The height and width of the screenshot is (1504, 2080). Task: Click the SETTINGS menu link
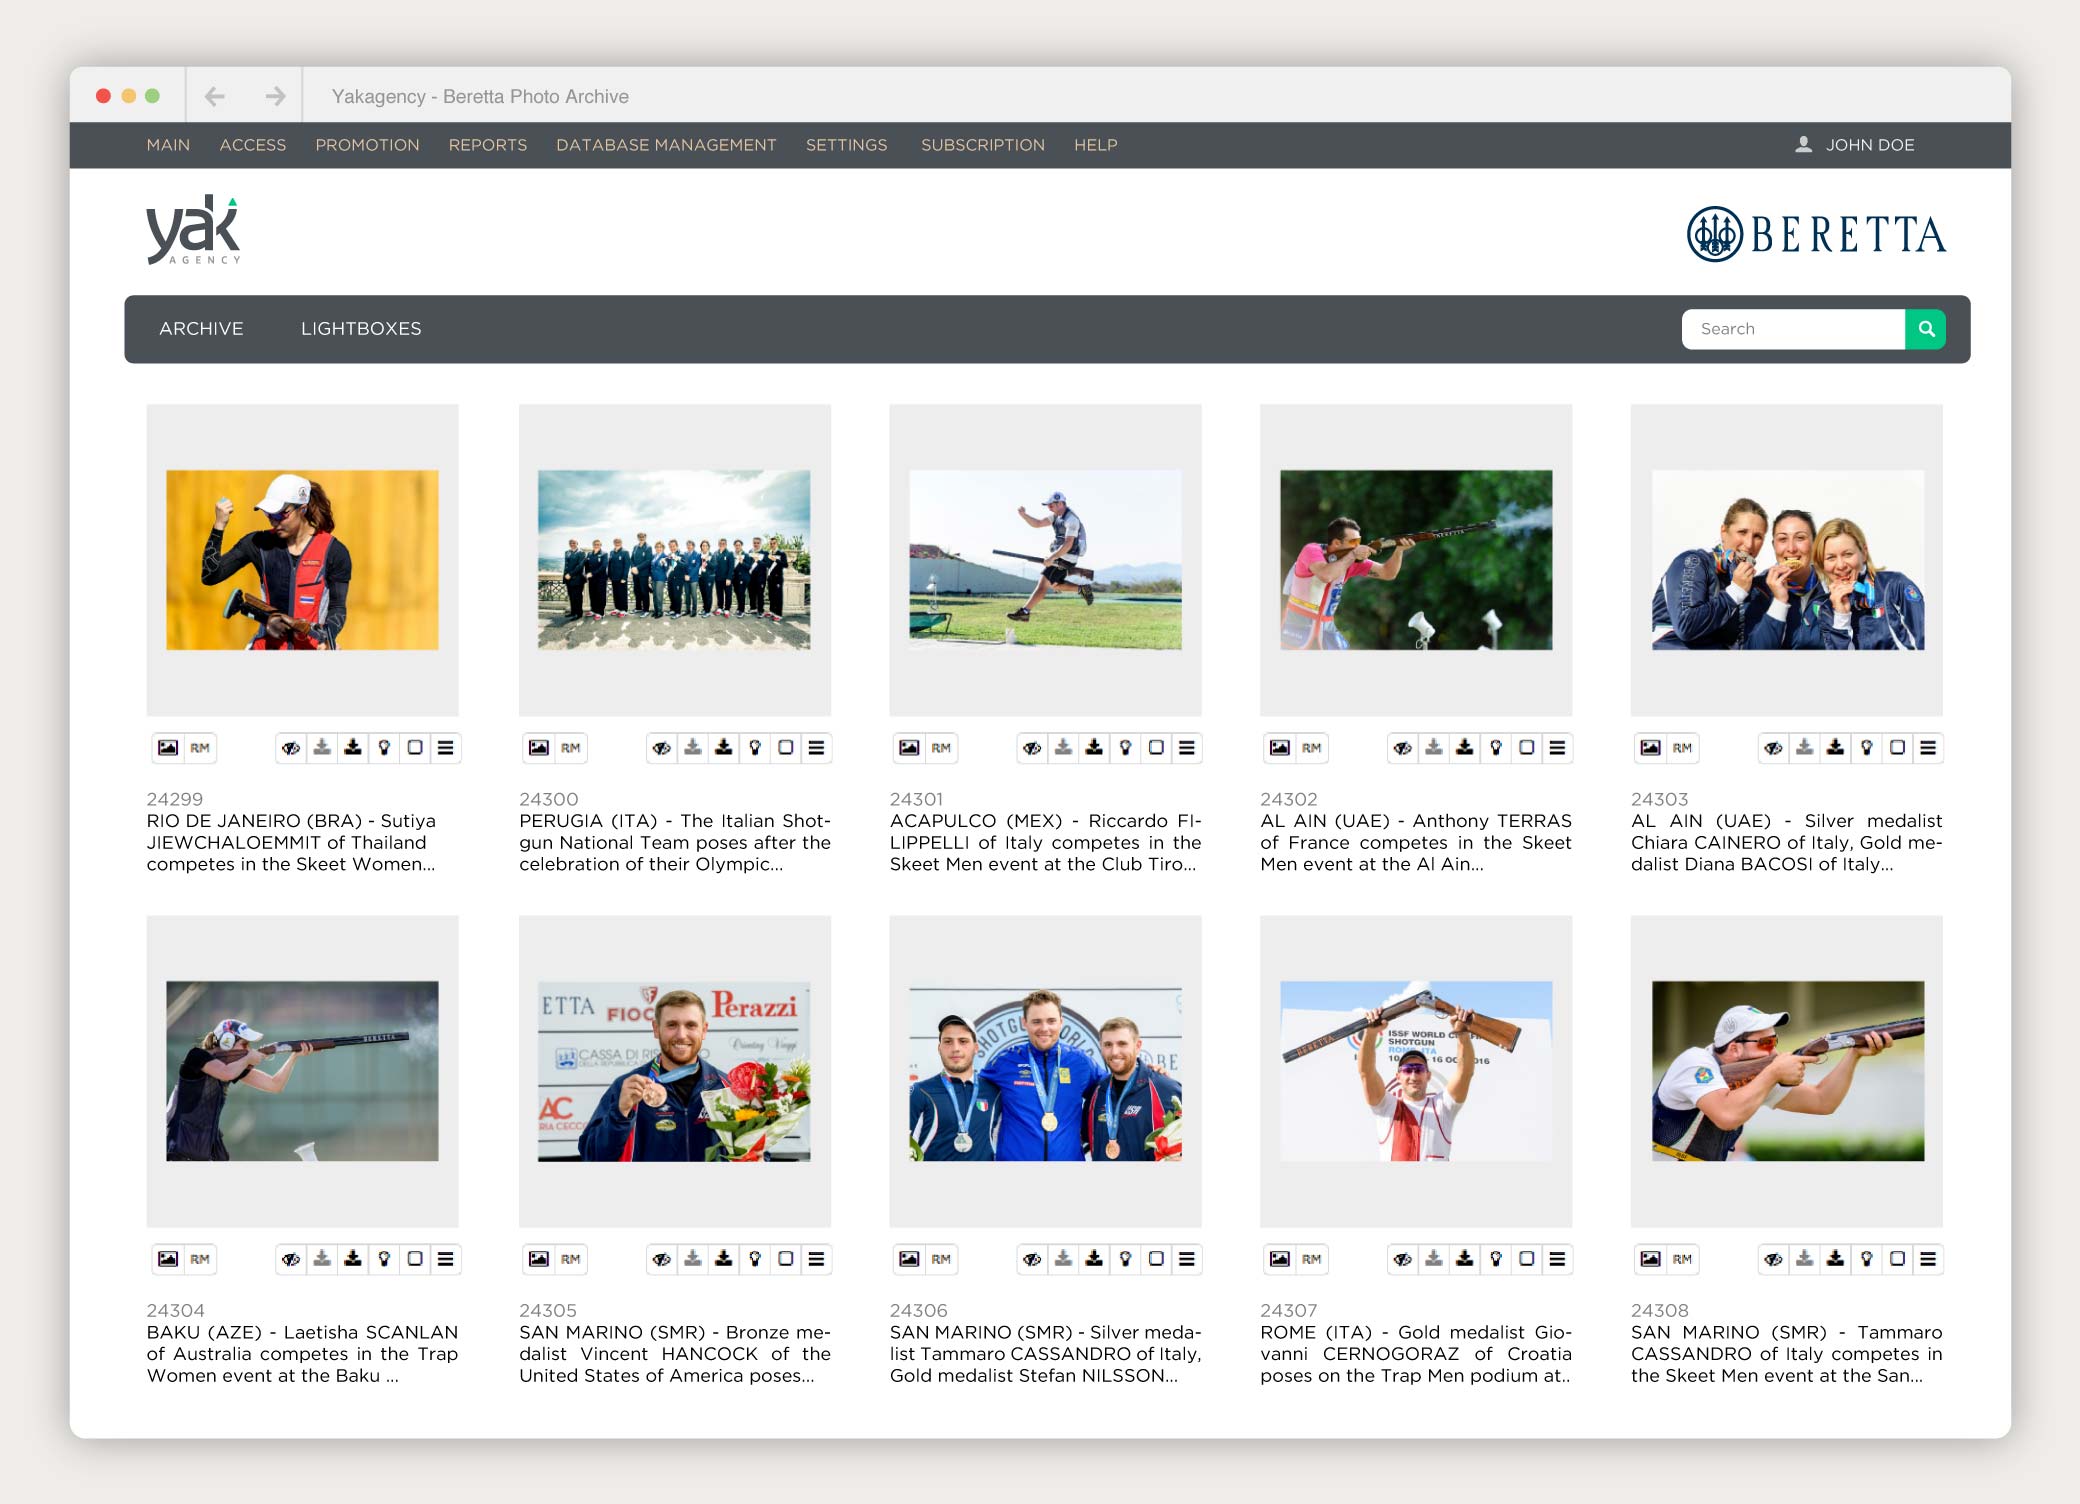coord(847,145)
